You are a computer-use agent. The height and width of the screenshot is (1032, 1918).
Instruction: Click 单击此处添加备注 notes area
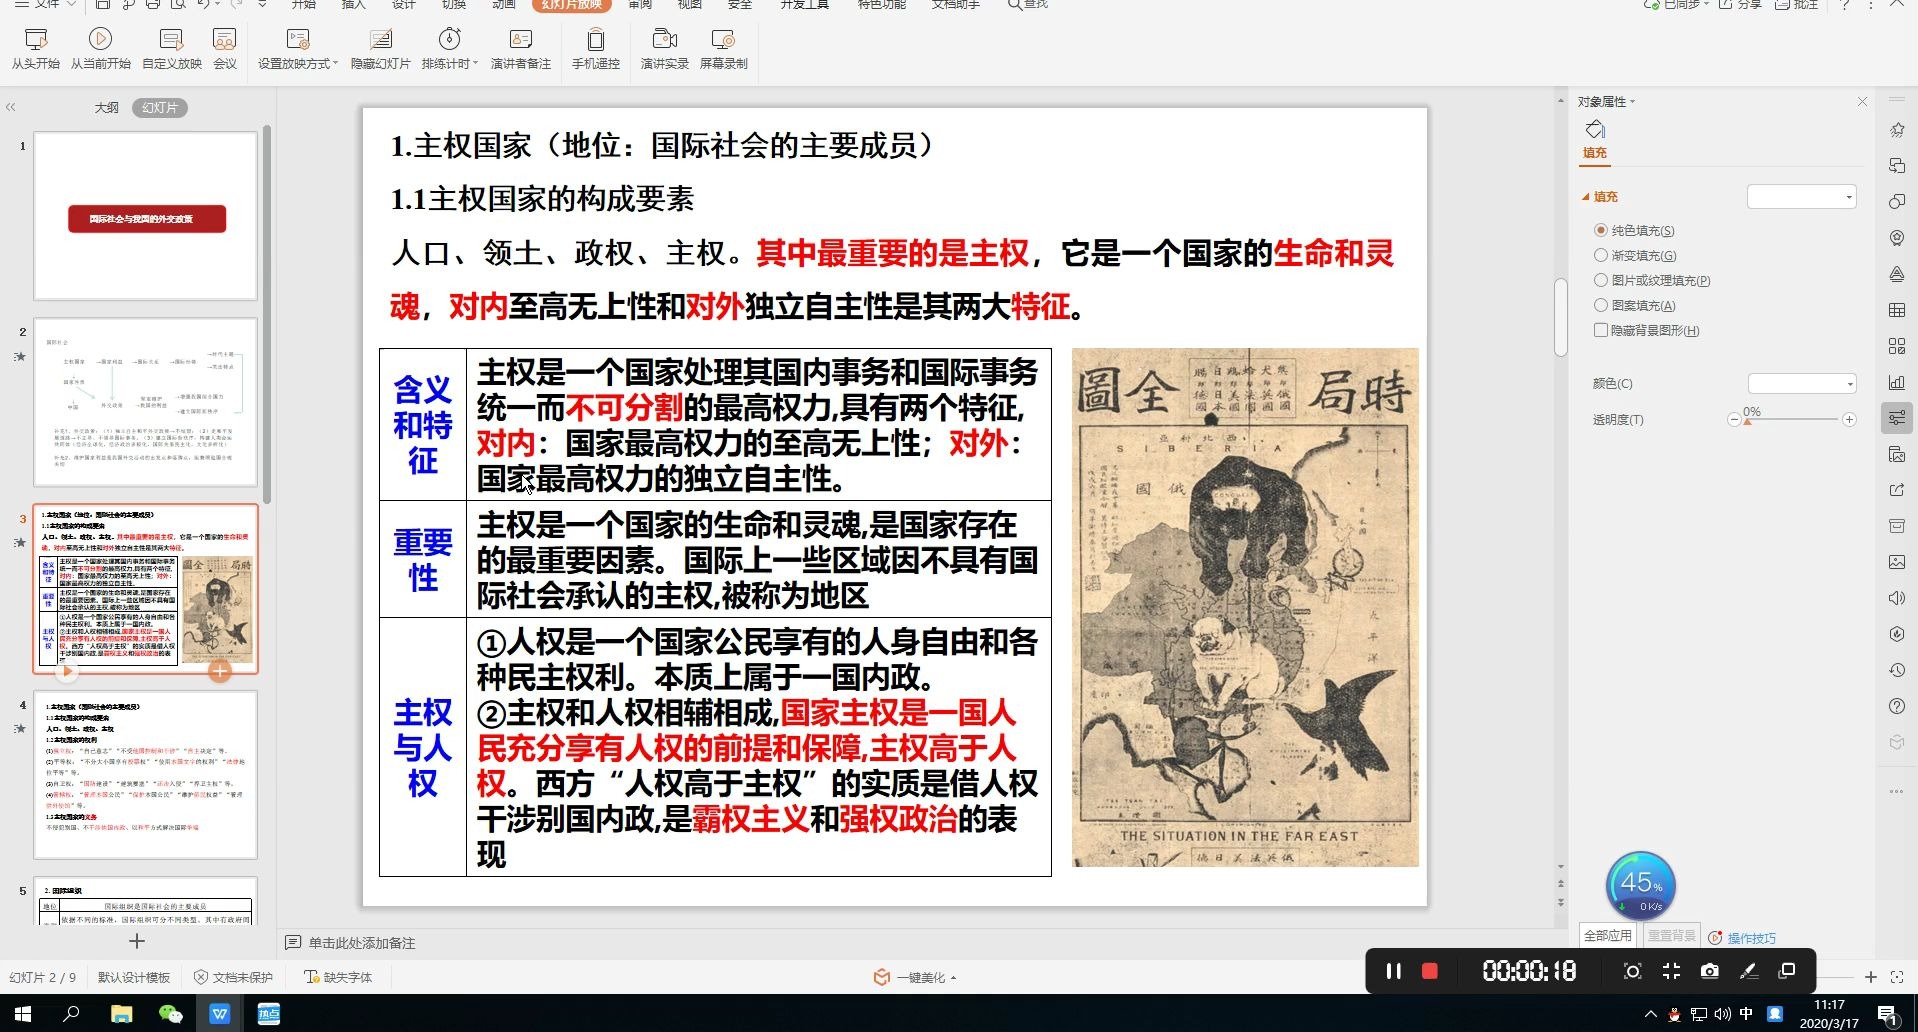click(x=362, y=943)
